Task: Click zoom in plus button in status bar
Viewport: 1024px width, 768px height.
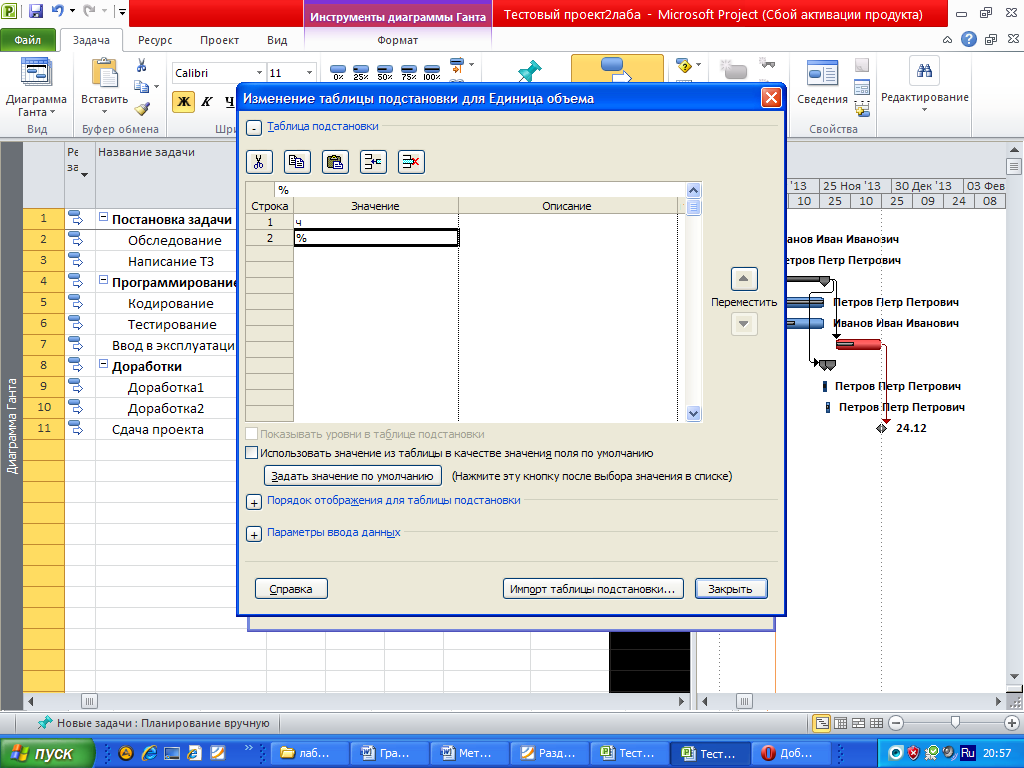Action: point(1012,723)
